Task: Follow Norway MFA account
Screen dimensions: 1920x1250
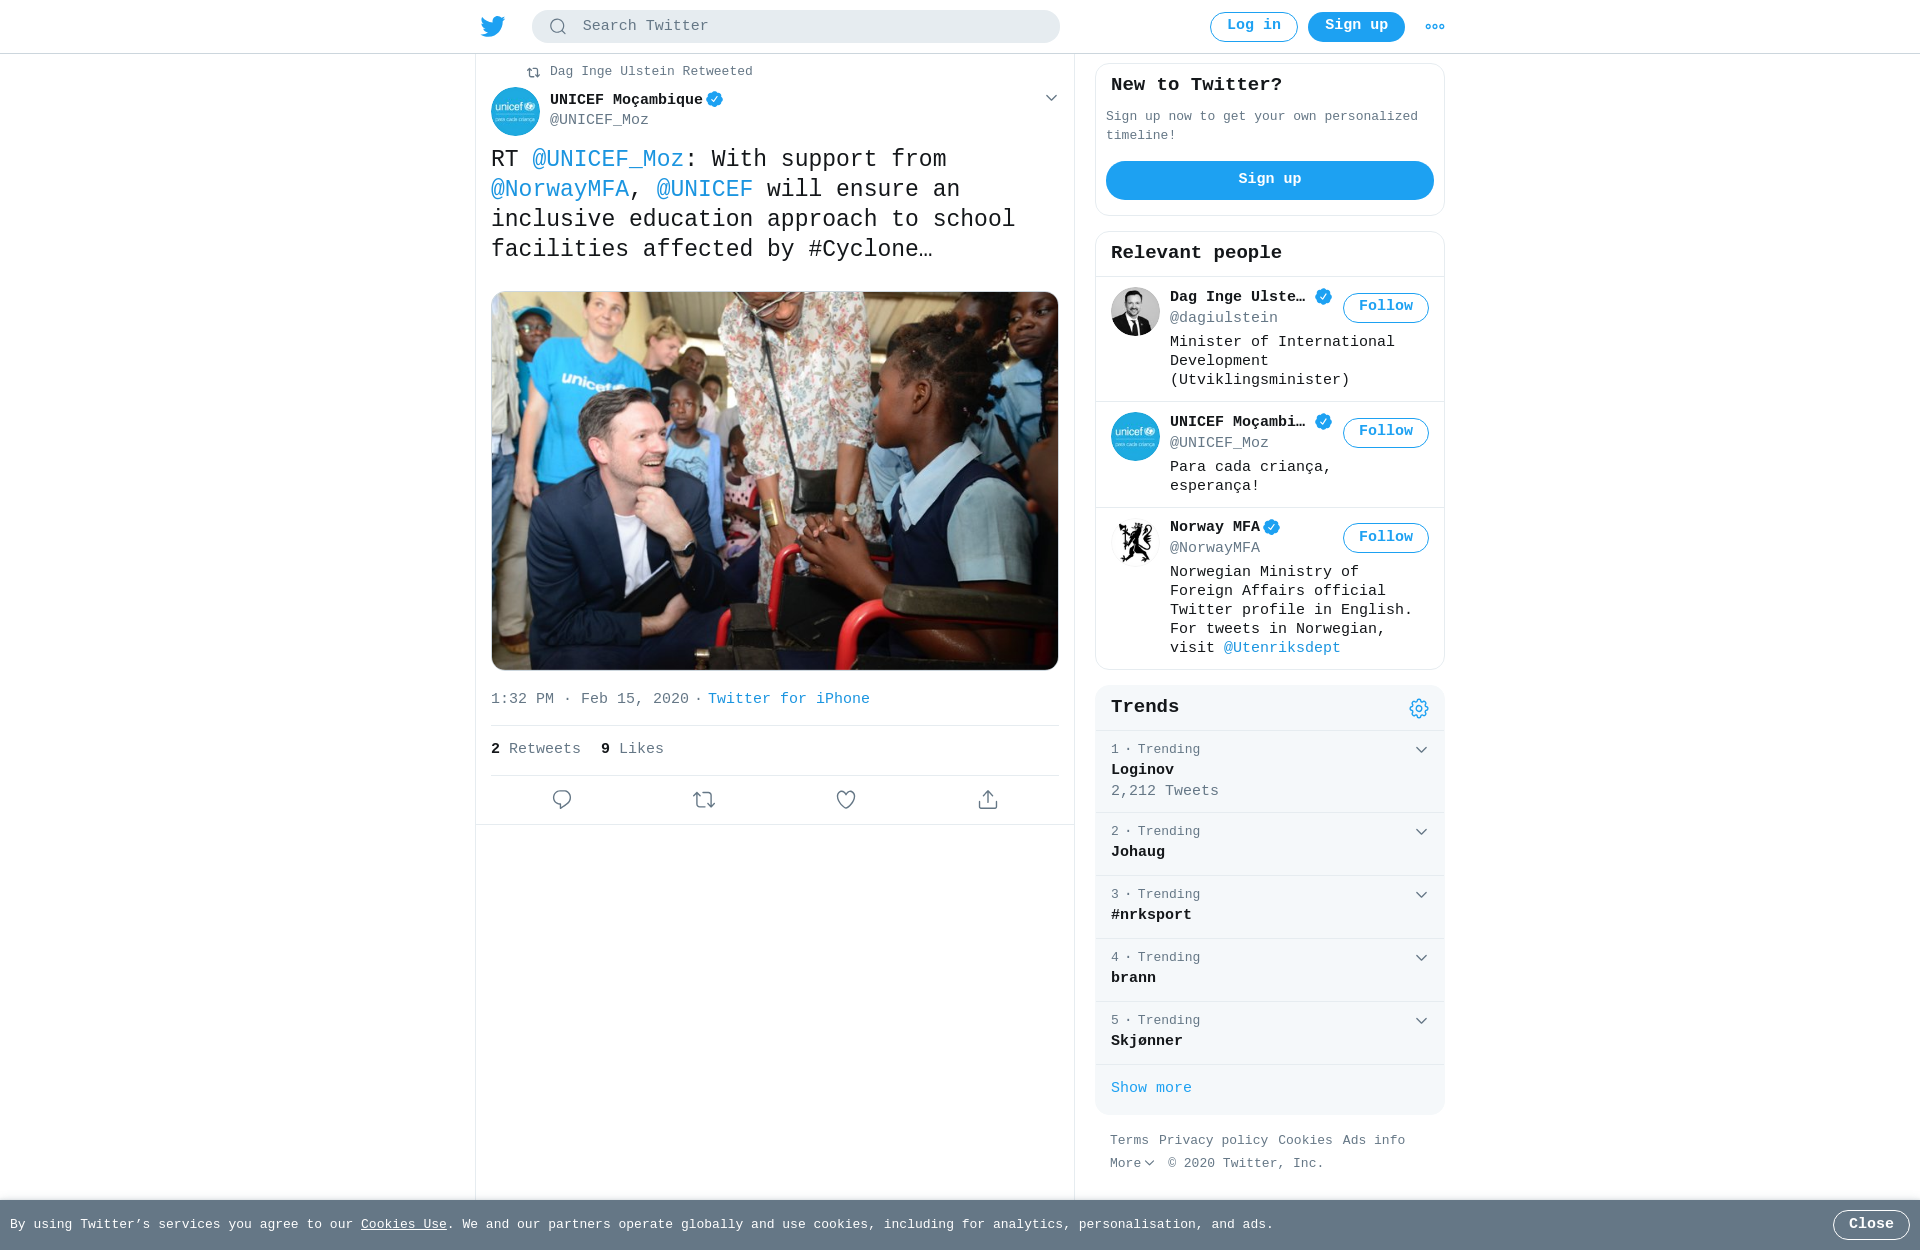Action: pyautogui.click(x=1385, y=538)
